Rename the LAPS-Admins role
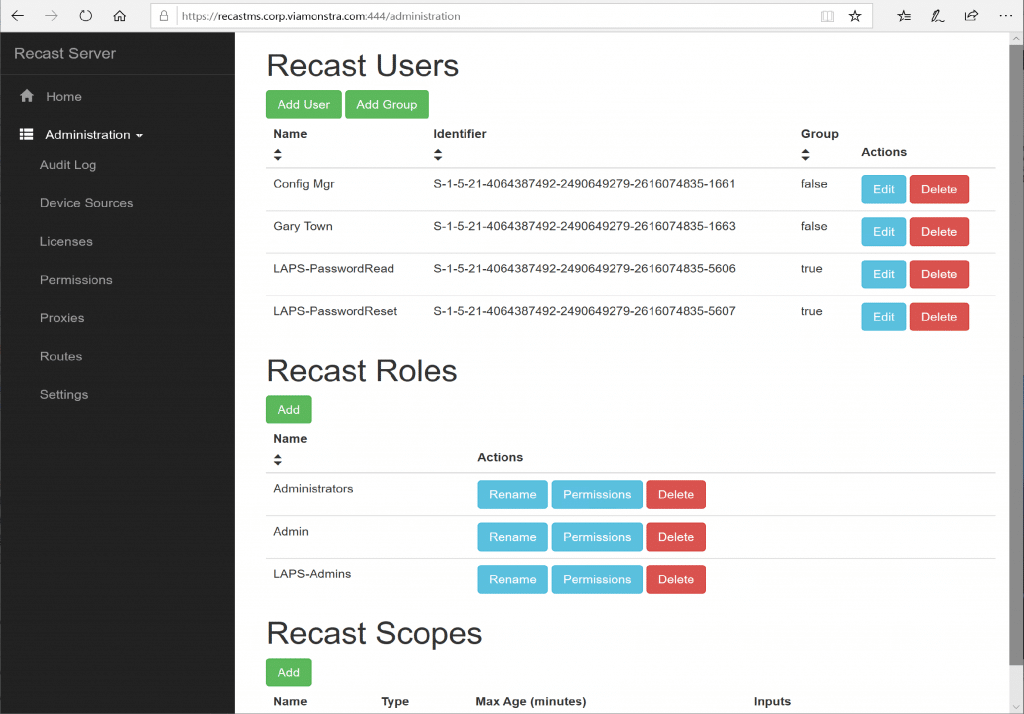The image size is (1024, 714). coord(513,579)
